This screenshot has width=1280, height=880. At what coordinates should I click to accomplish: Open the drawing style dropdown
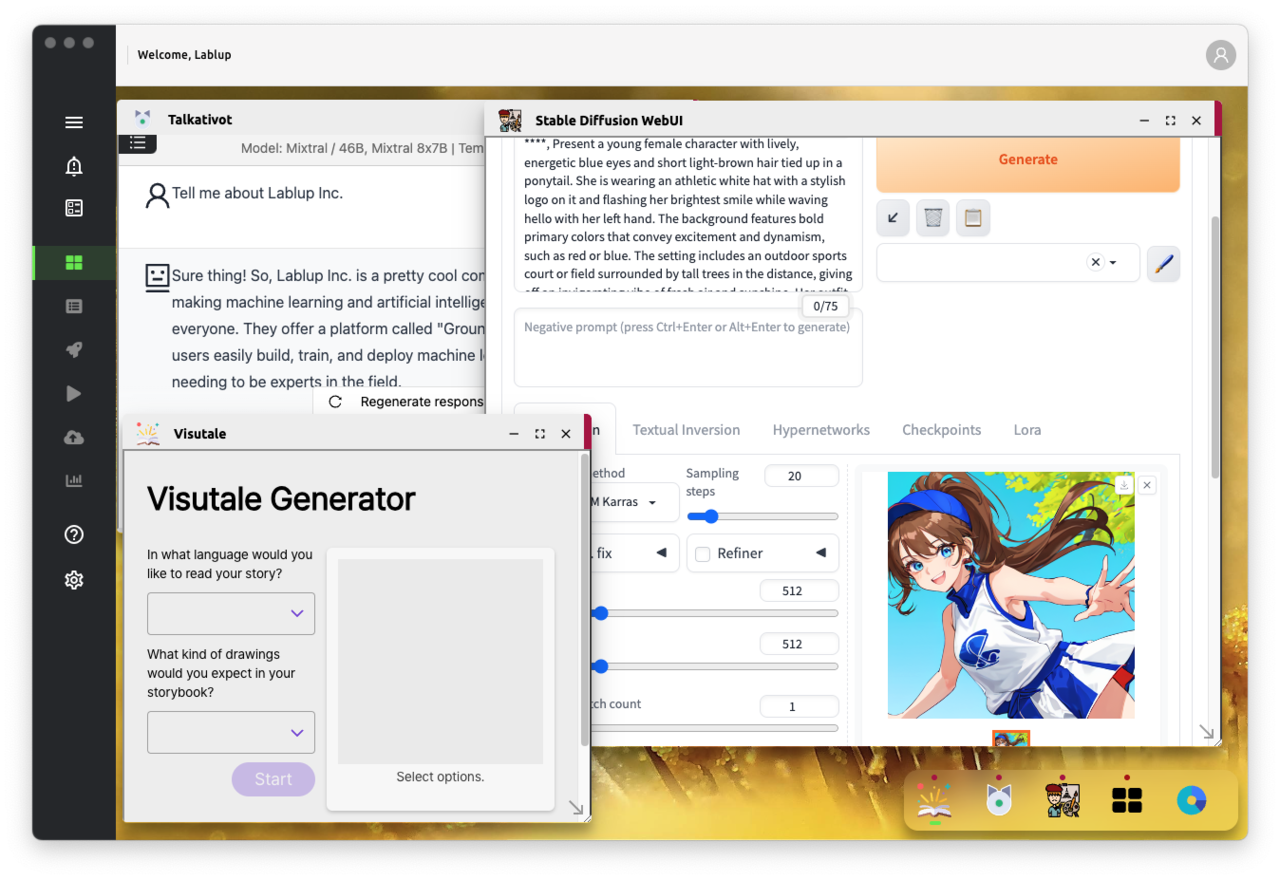pos(231,732)
